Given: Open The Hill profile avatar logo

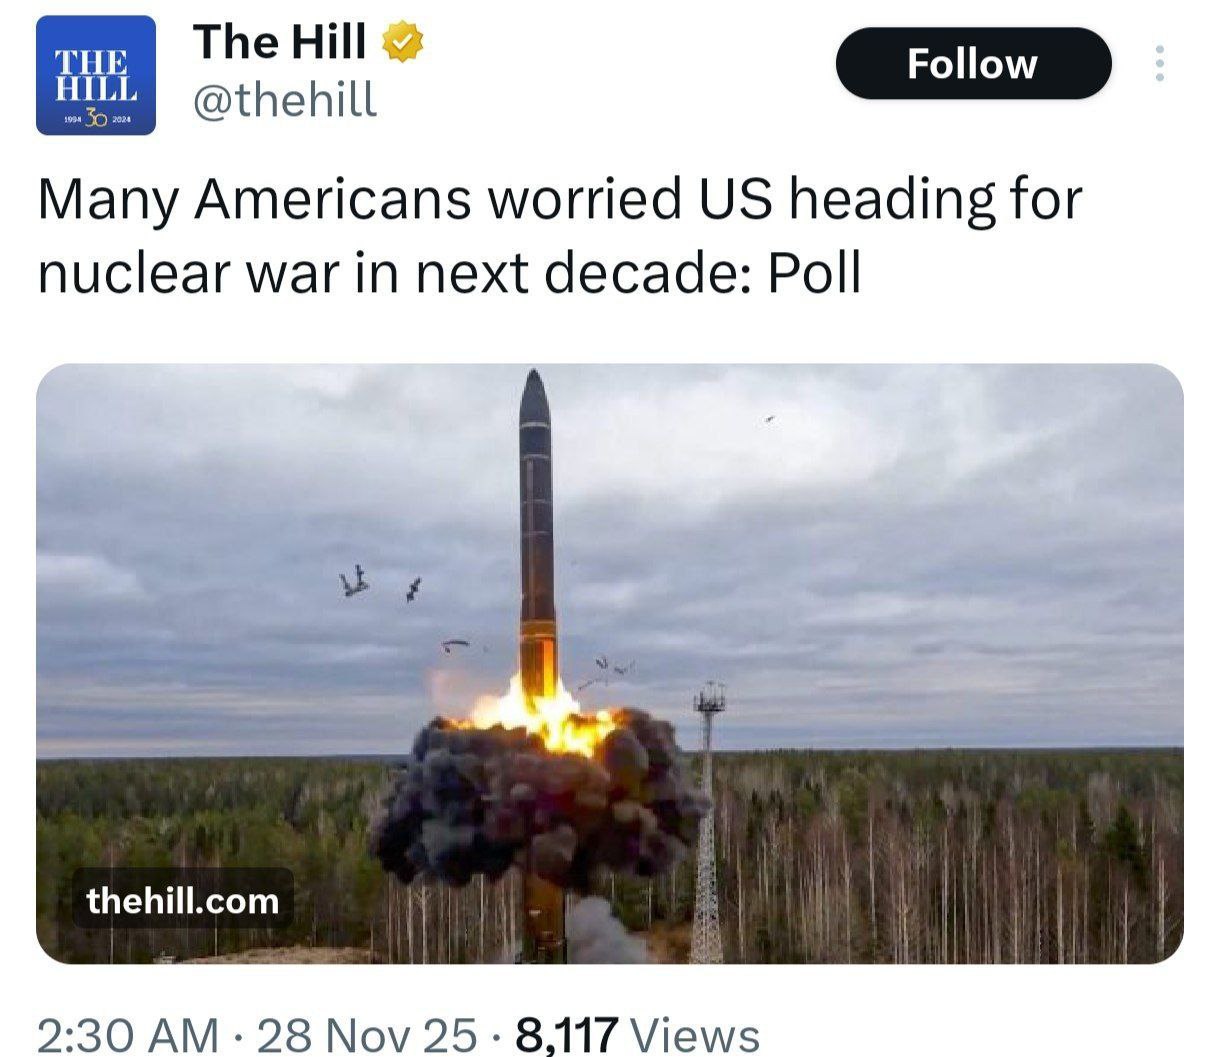Looking at the screenshot, I should click(x=96, y=76).
